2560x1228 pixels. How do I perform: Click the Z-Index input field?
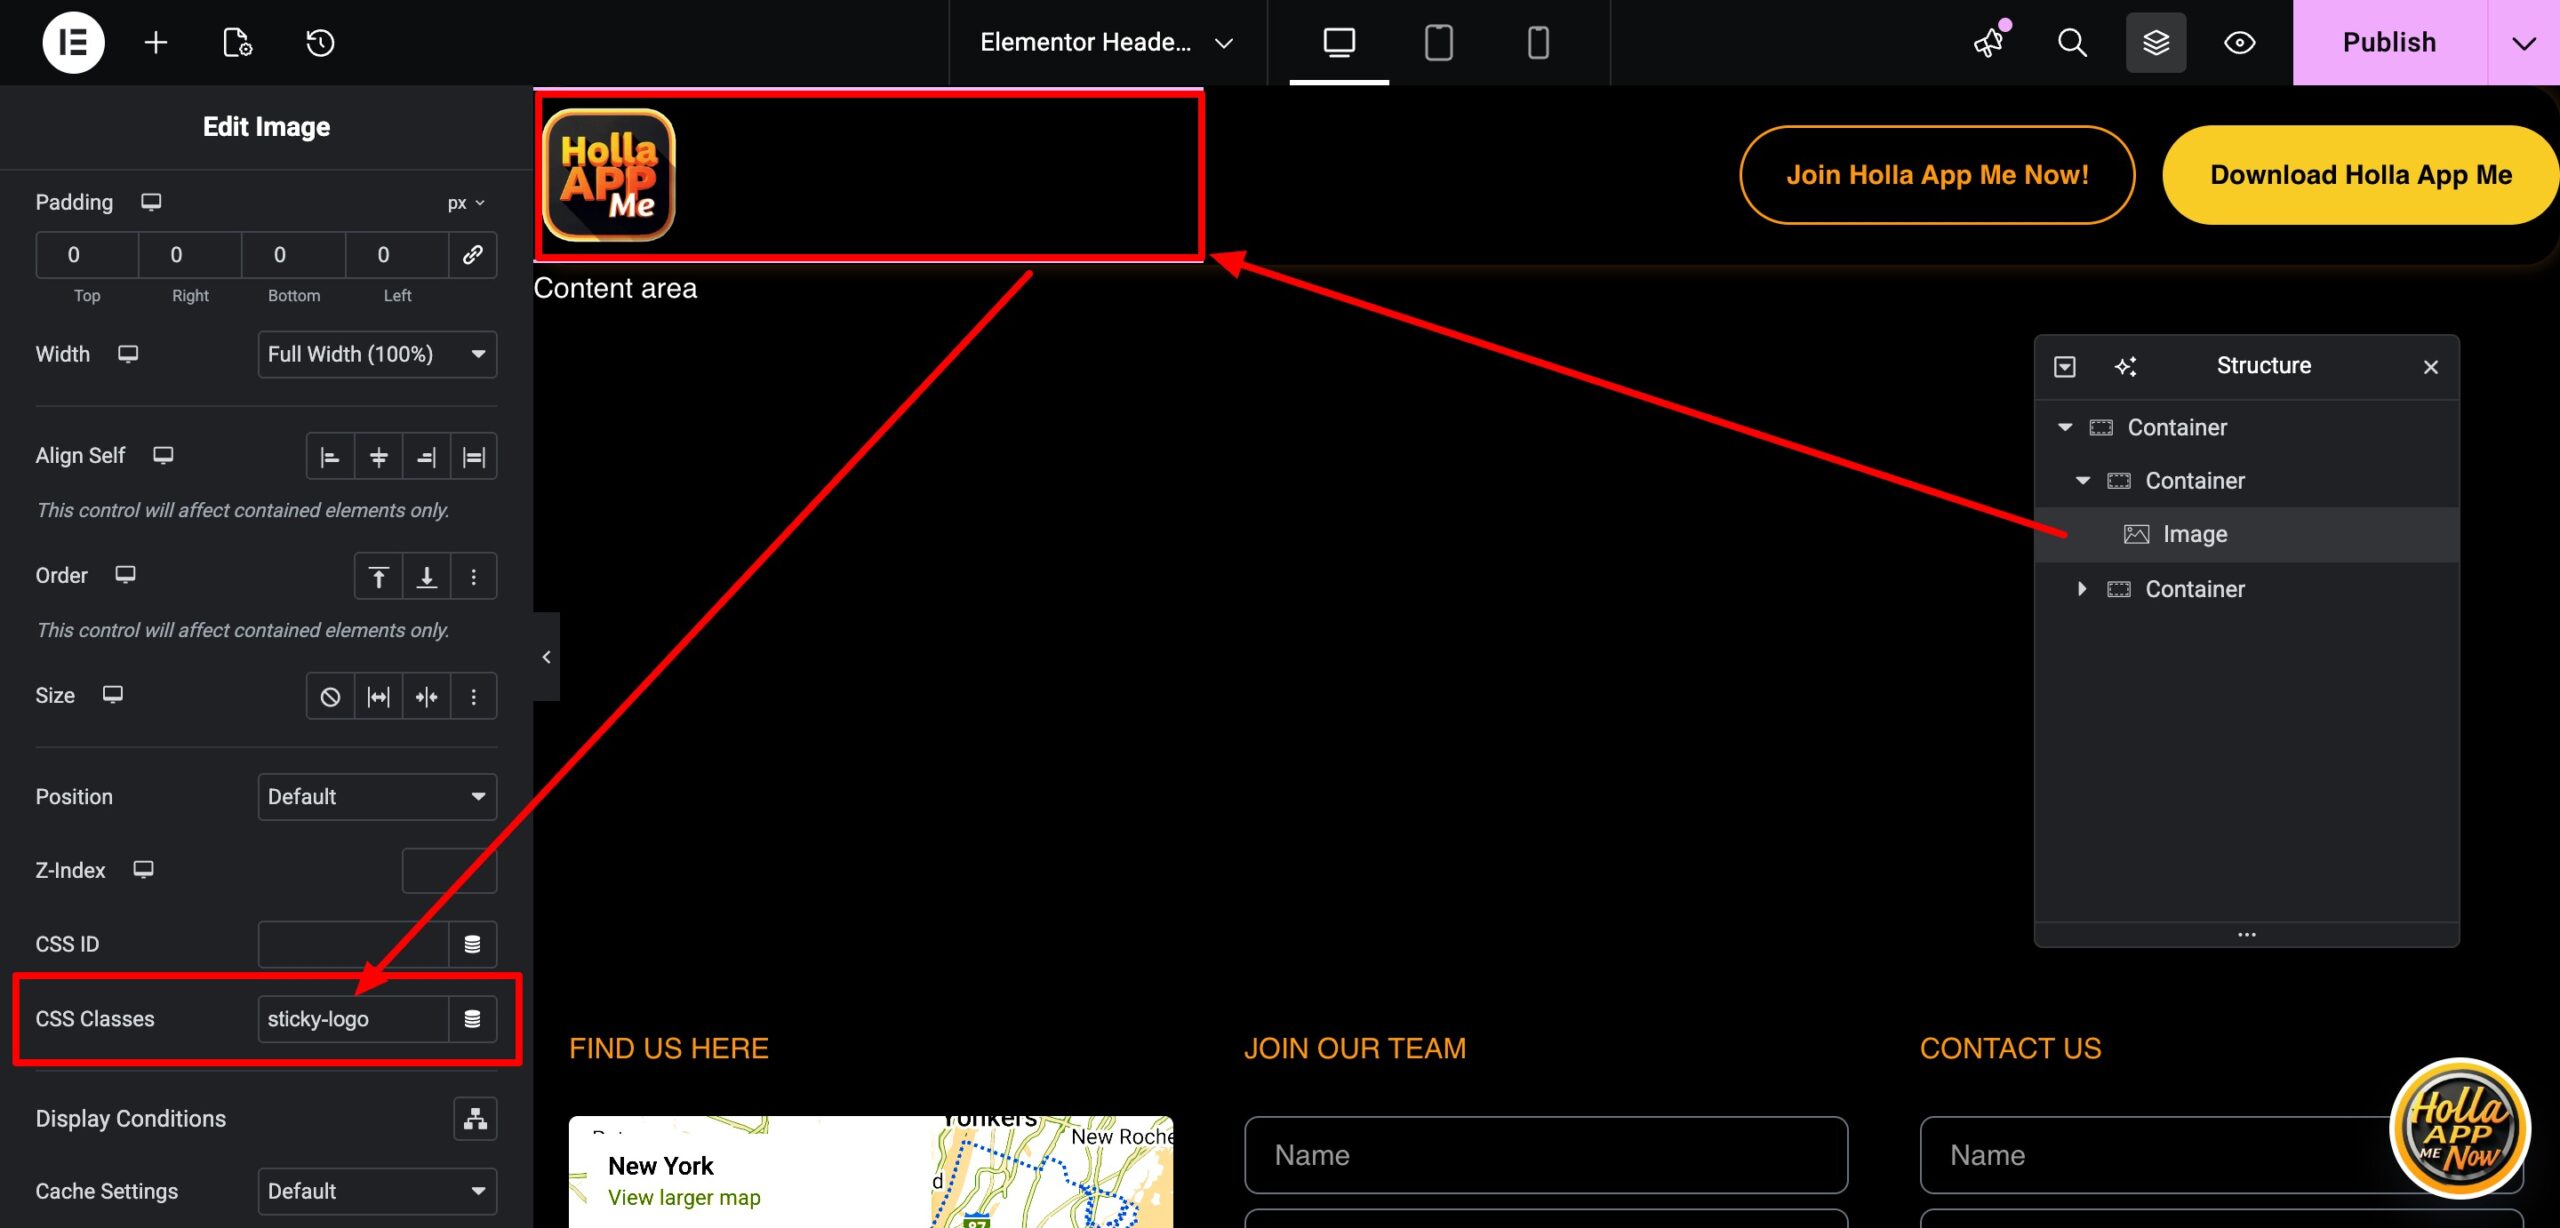449,870
